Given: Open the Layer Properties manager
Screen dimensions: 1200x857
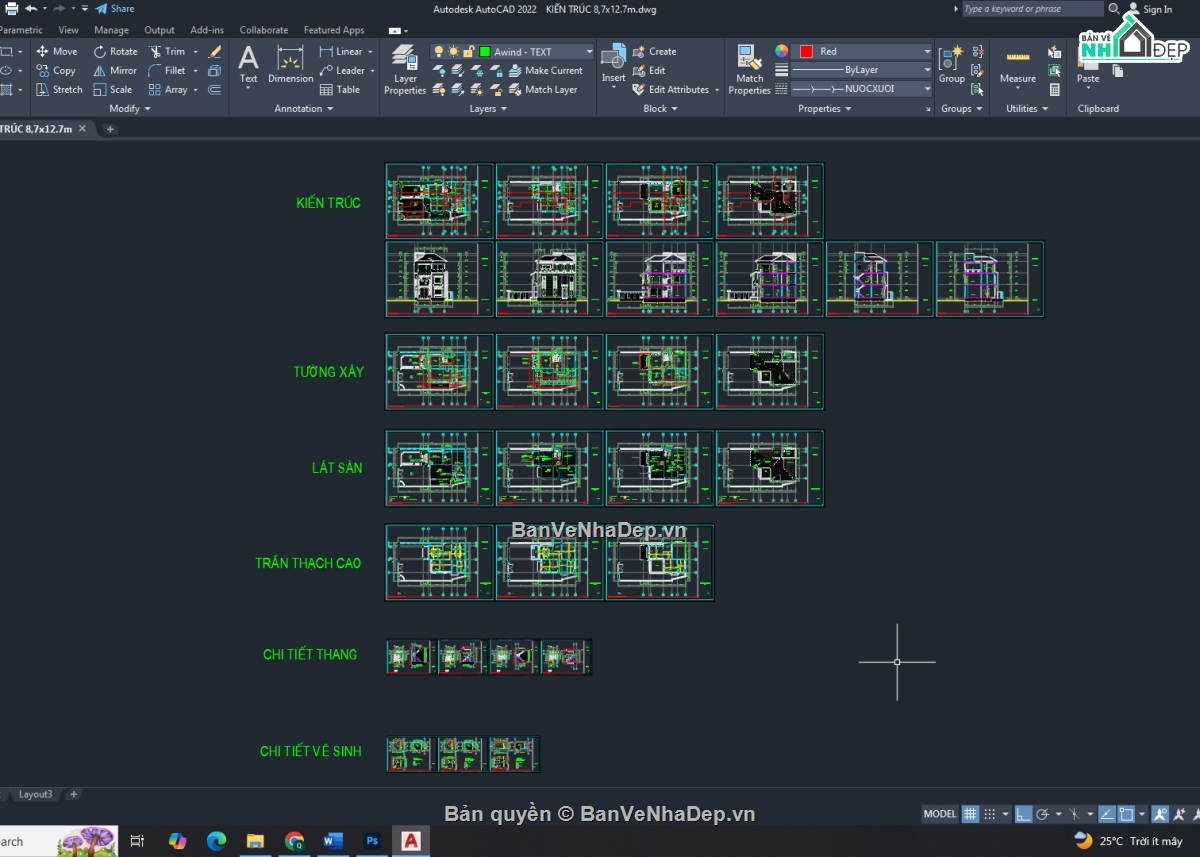Looking at the screenshot, I should pyautogui.click(x=405, y=68).
